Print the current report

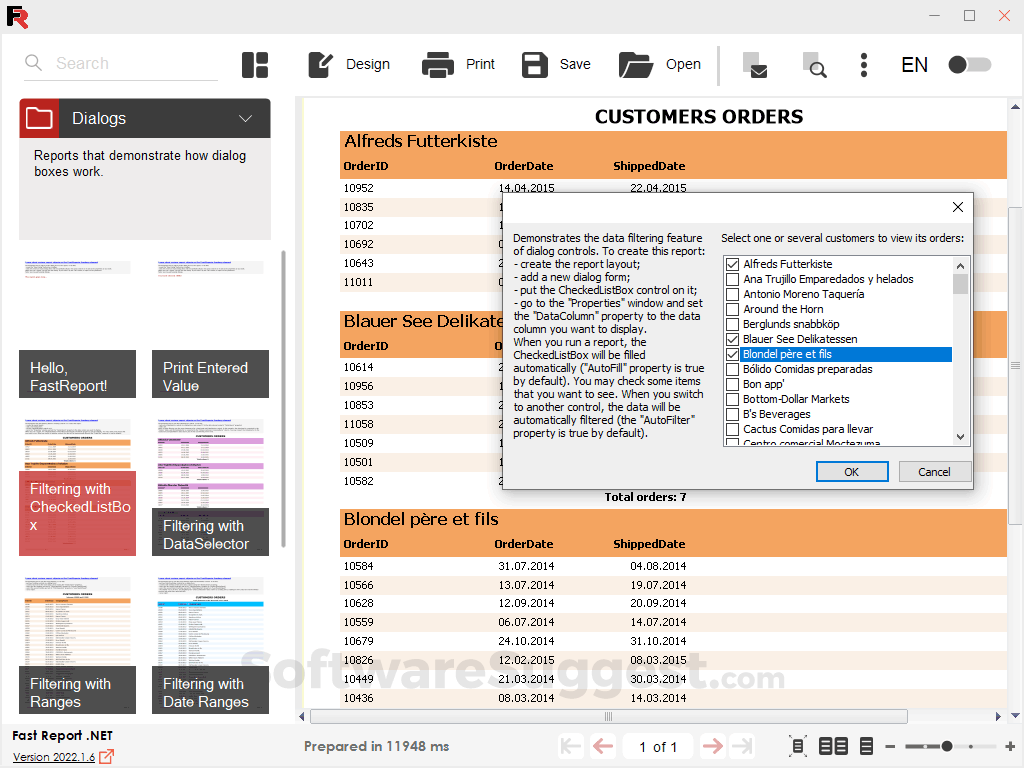(x=458, y=64)
